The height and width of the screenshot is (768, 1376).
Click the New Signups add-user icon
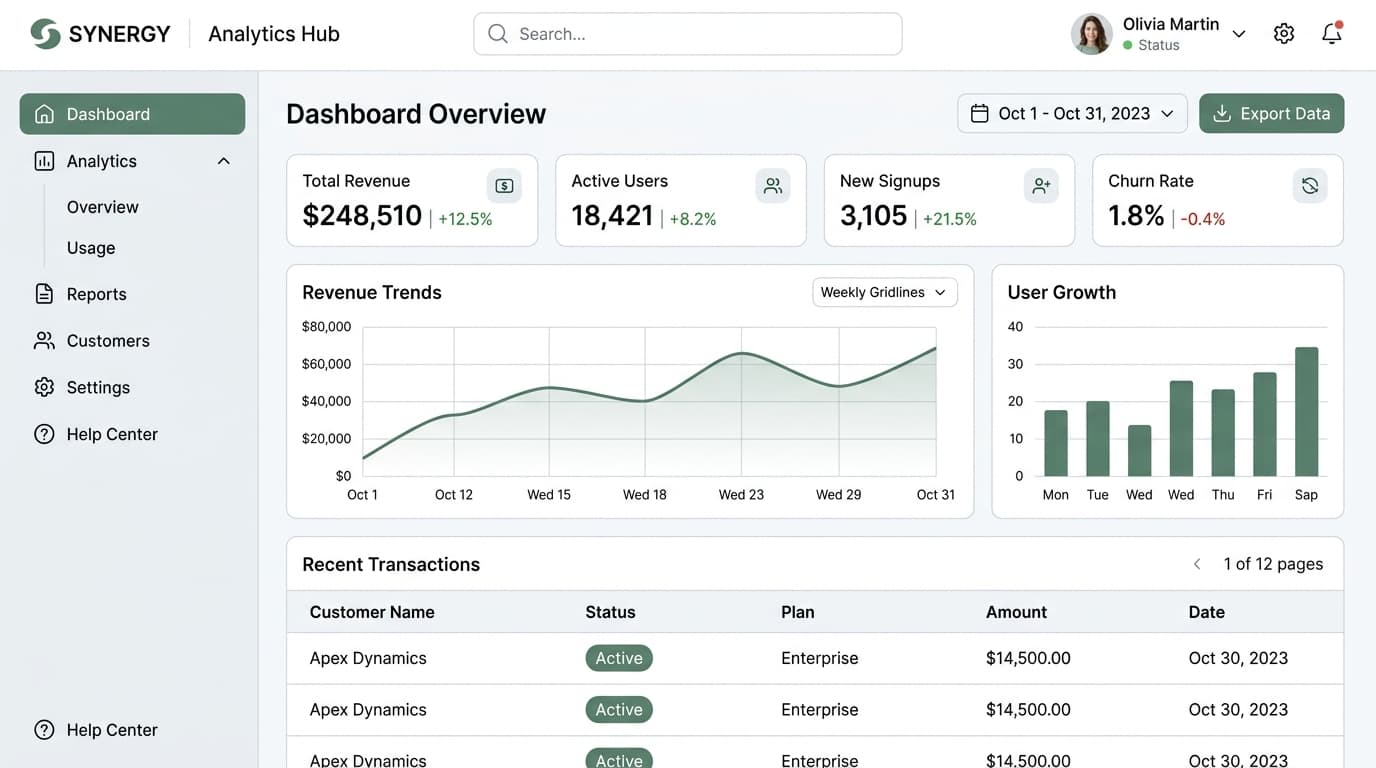click(1041, 186)
